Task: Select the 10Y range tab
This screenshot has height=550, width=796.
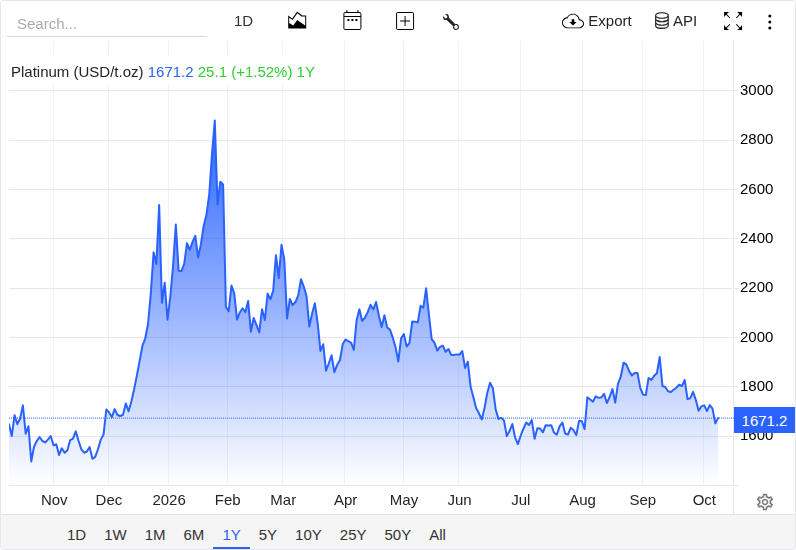Action: [x=308, y=535]
